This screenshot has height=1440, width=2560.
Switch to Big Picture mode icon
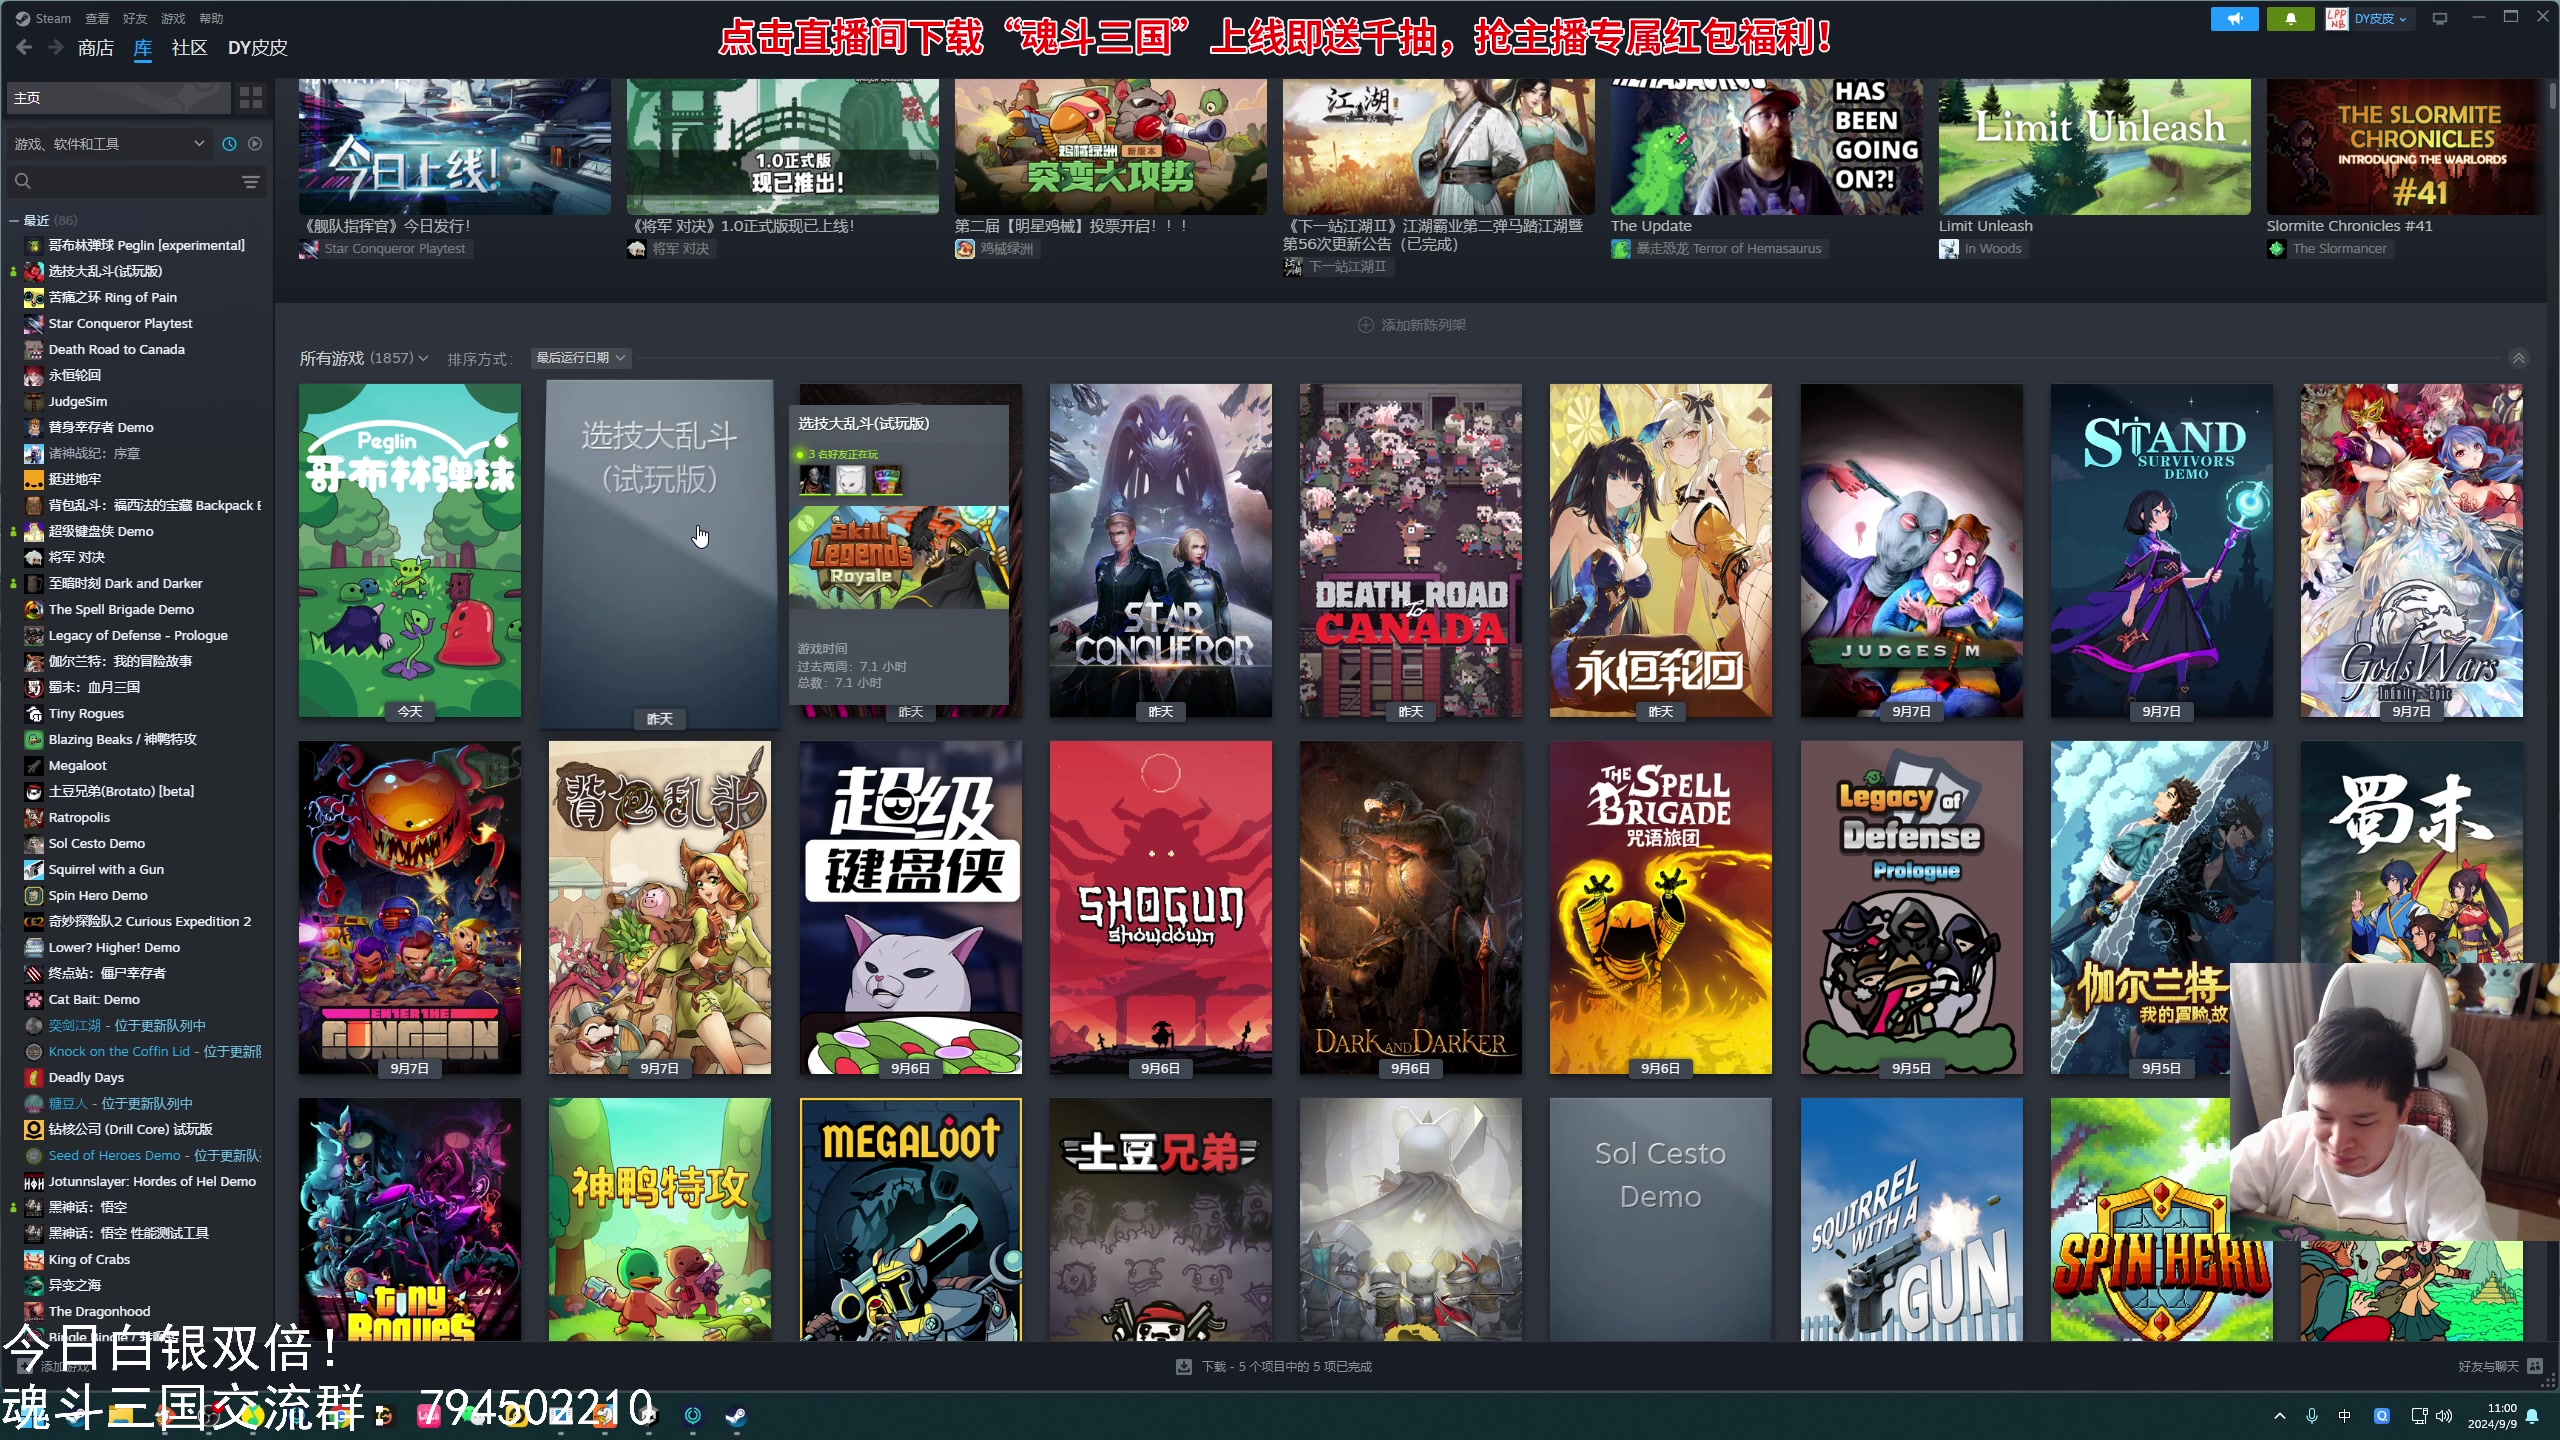[x=2440, y=19]
